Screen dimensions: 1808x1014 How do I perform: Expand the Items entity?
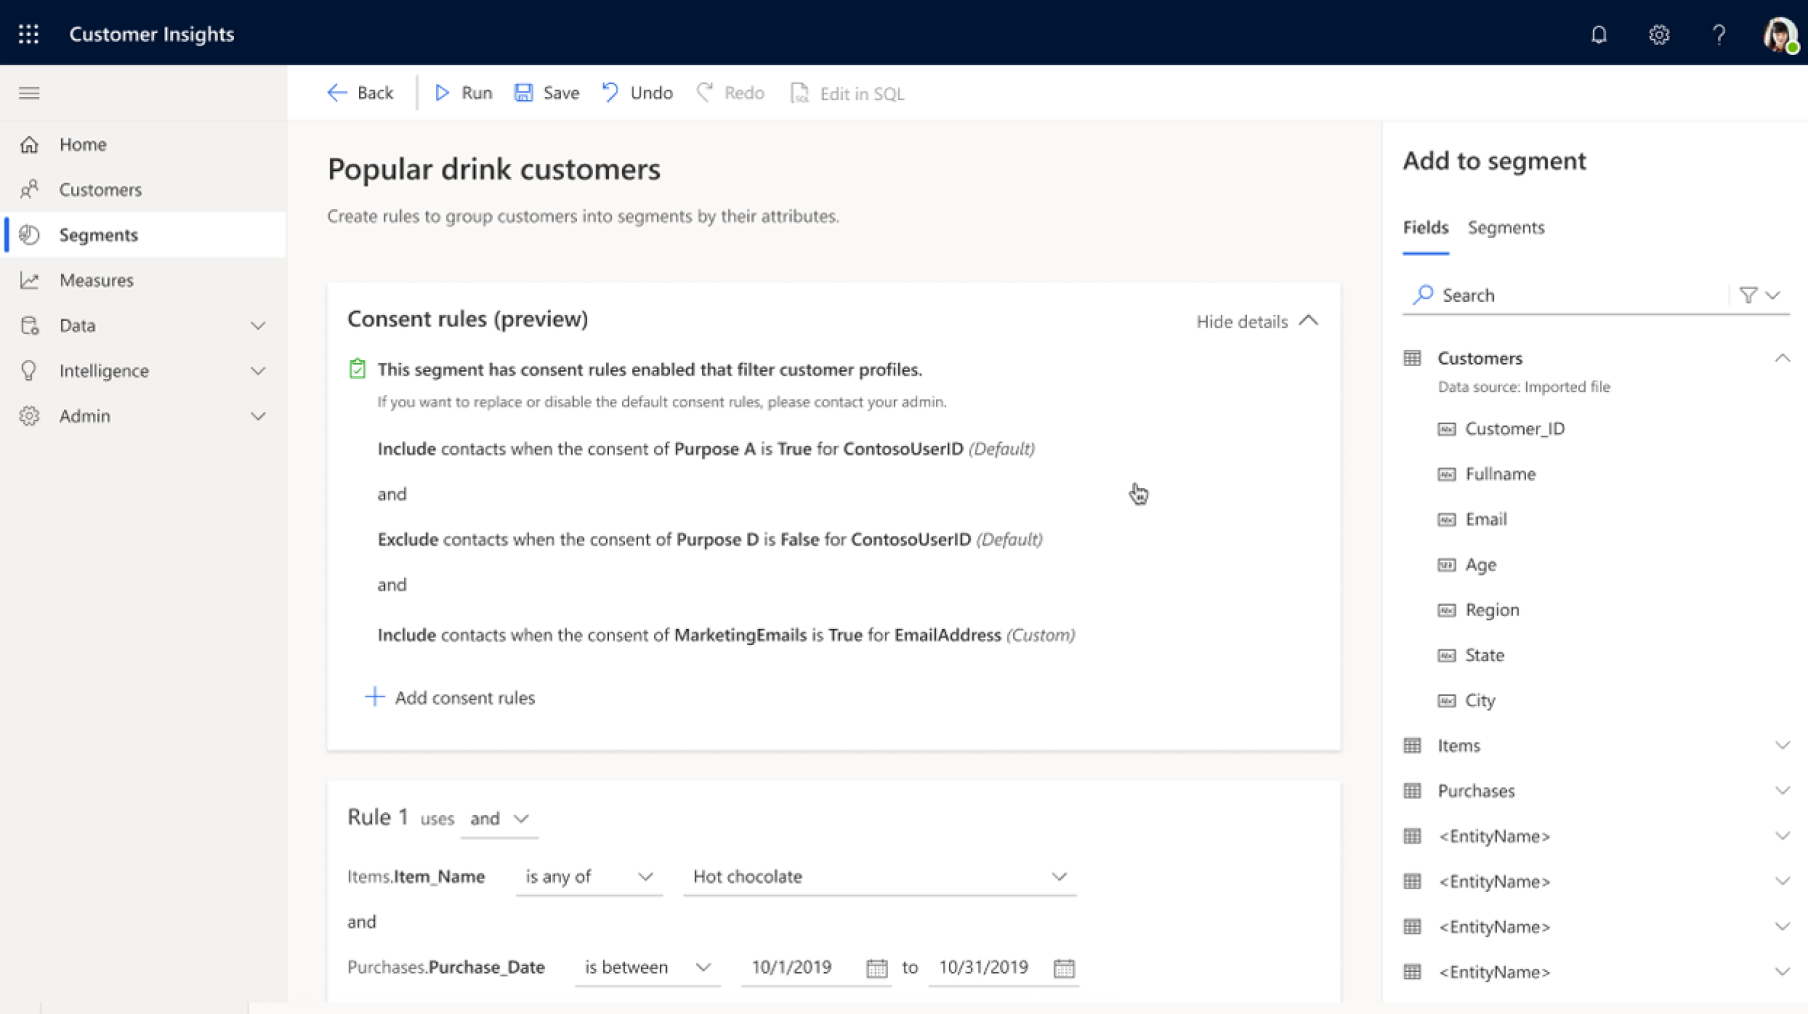click(1782, 745)
